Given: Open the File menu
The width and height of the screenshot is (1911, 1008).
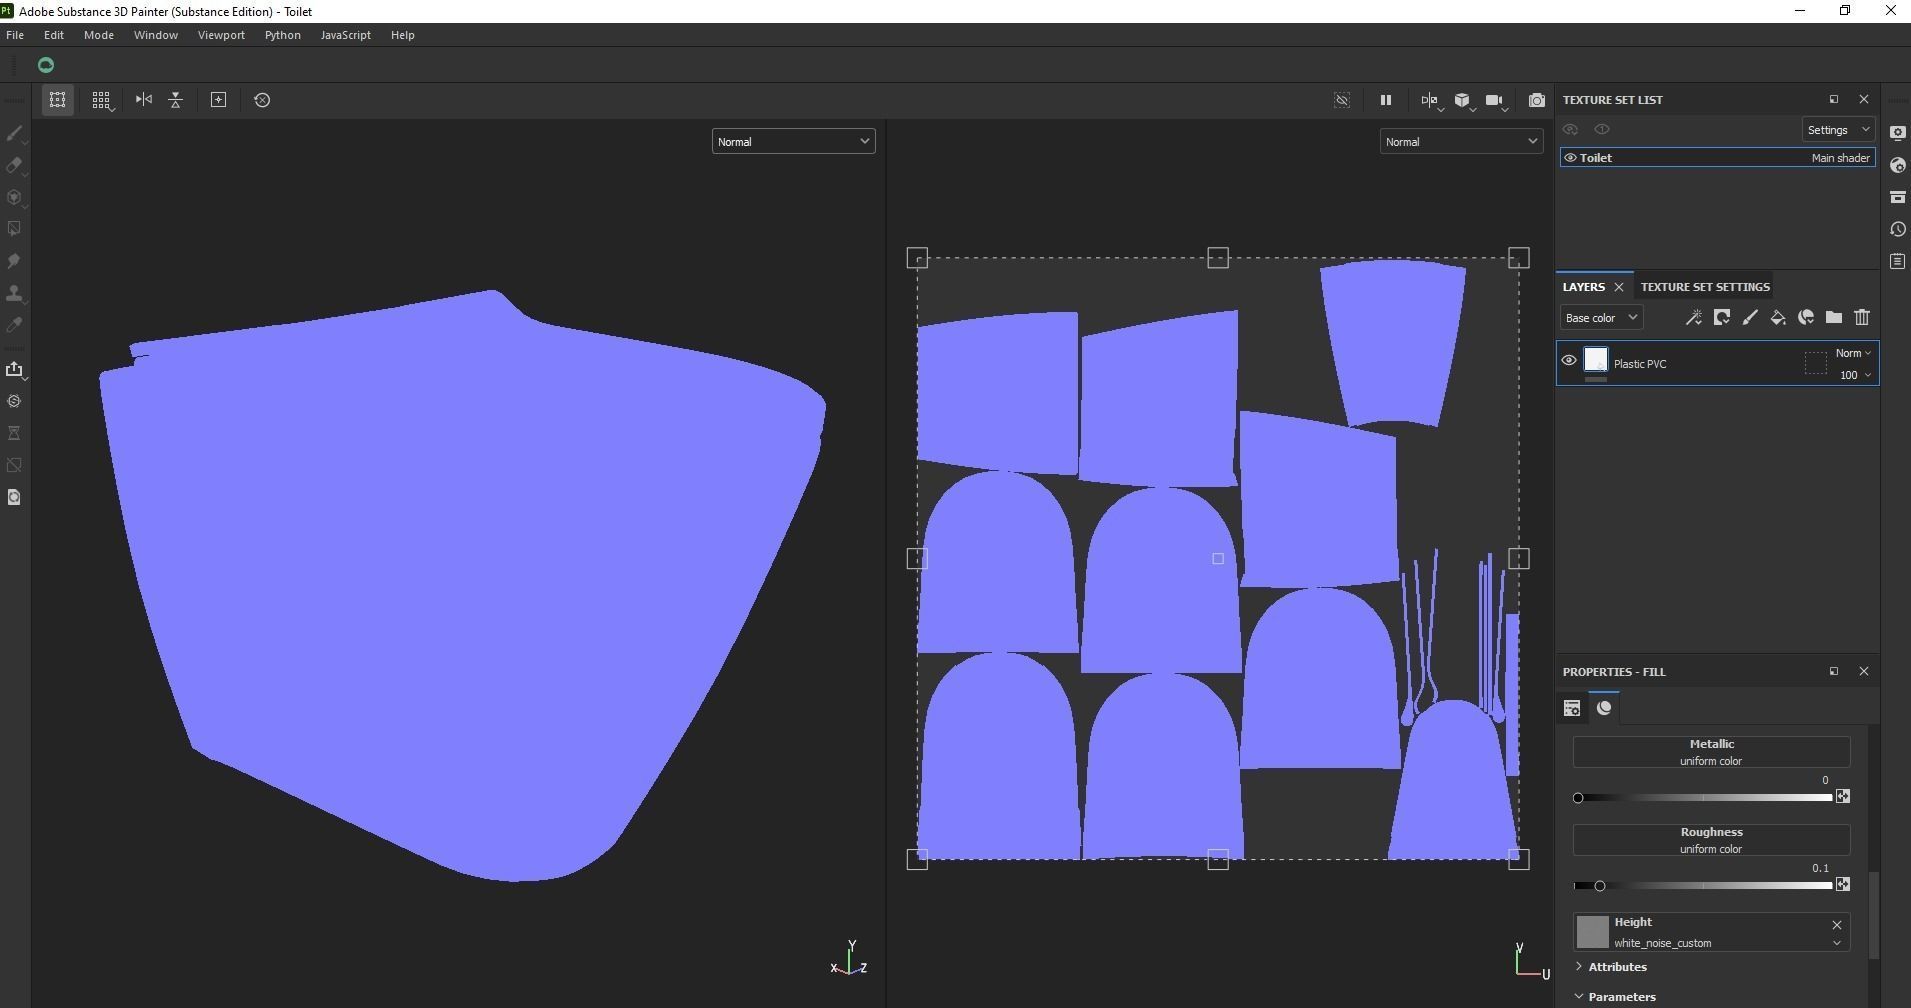Looking at the screenshot, I should pyautogui.click(x=15, y=35).
